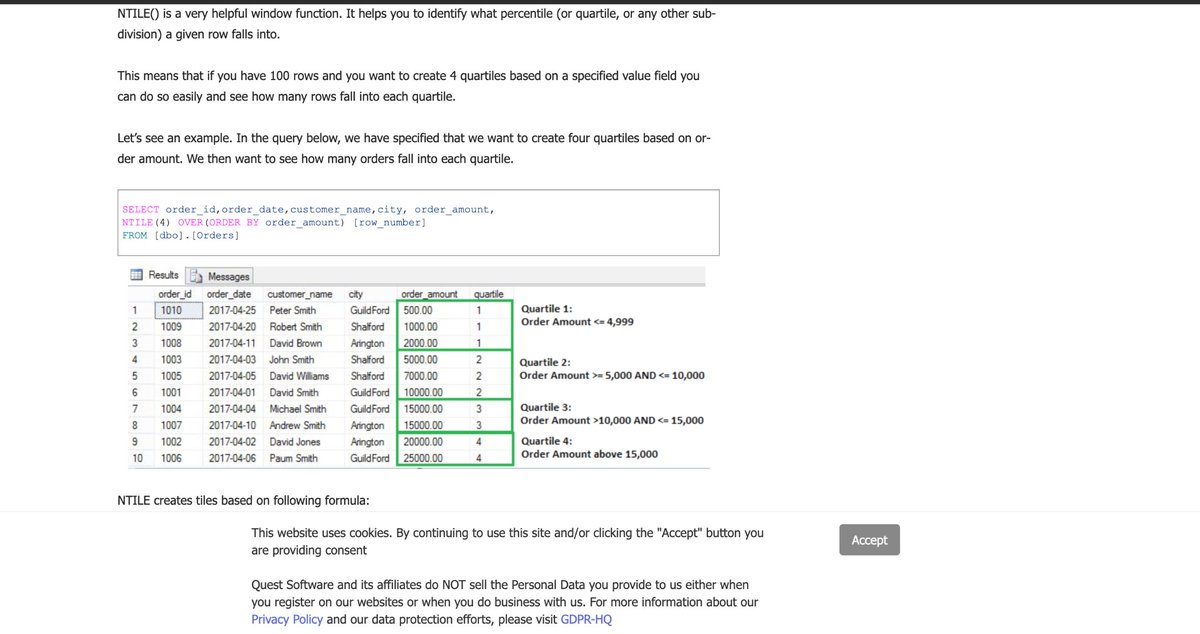Click the Messages tab icon
Image resolution: width=1200 pixels, height=634 pixels.
coord(197,276)
